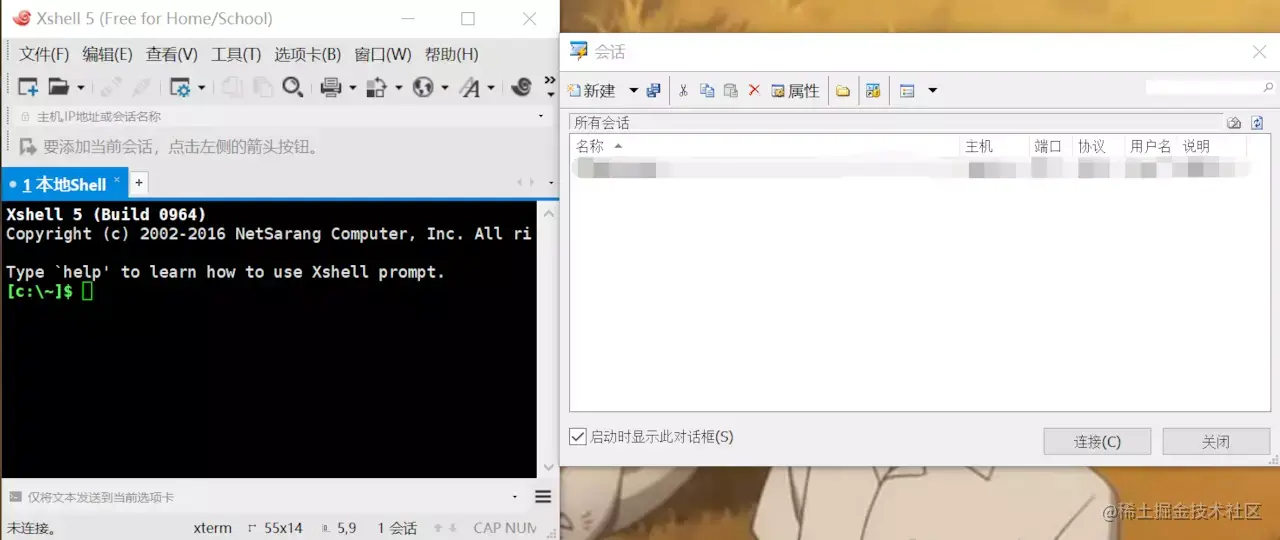1280x540 pixels.
Task: Click '未连接。' status text
Action: (32, 528)
